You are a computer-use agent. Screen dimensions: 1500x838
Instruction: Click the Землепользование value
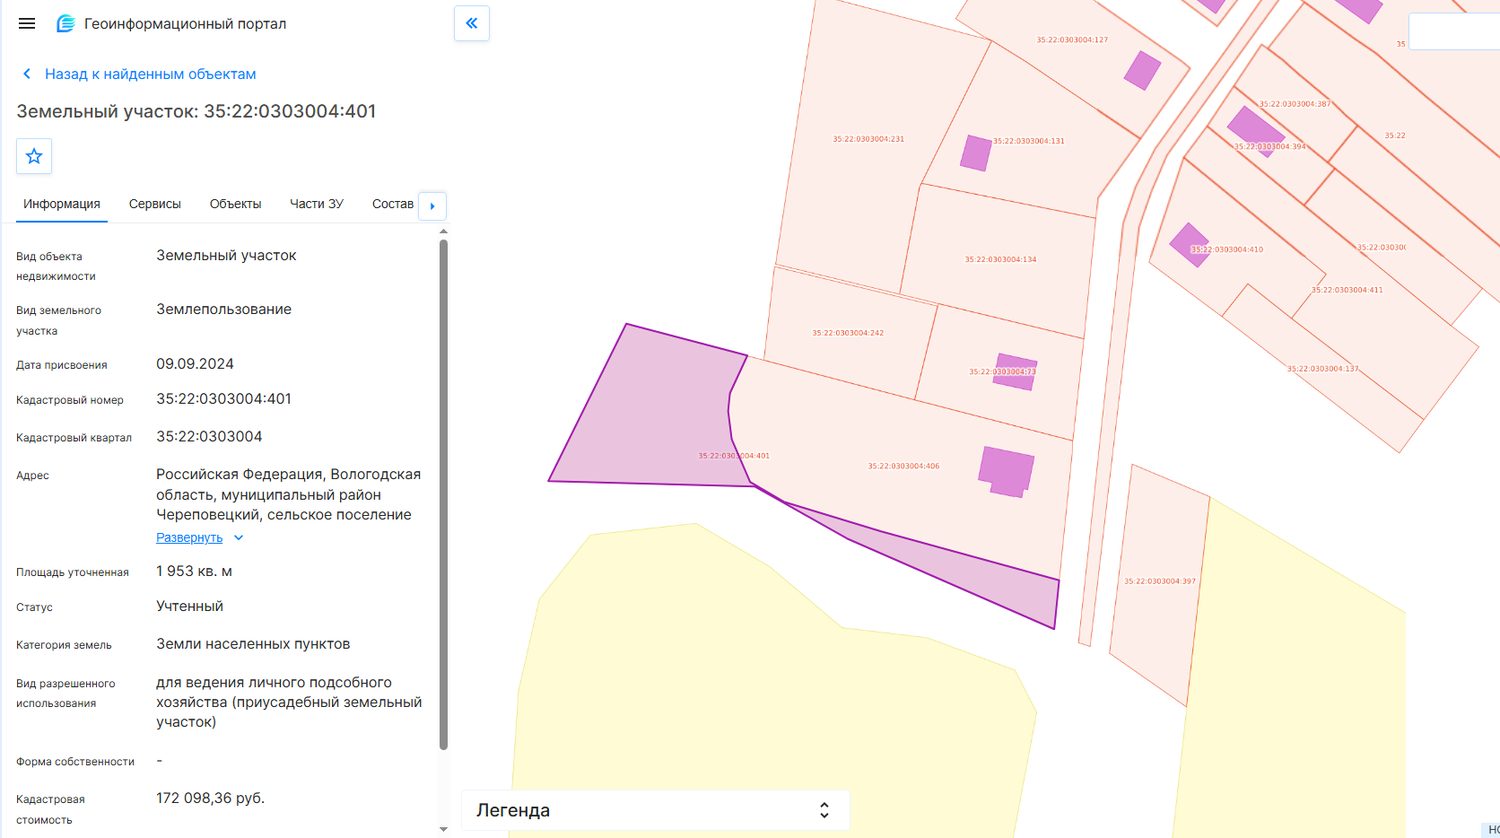(x=224, y=310)
